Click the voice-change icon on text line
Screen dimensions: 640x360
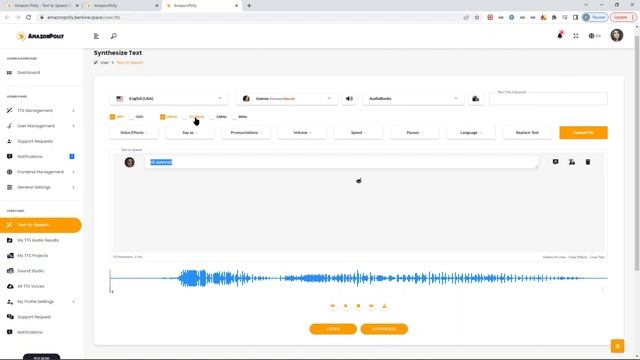(572, 162)
